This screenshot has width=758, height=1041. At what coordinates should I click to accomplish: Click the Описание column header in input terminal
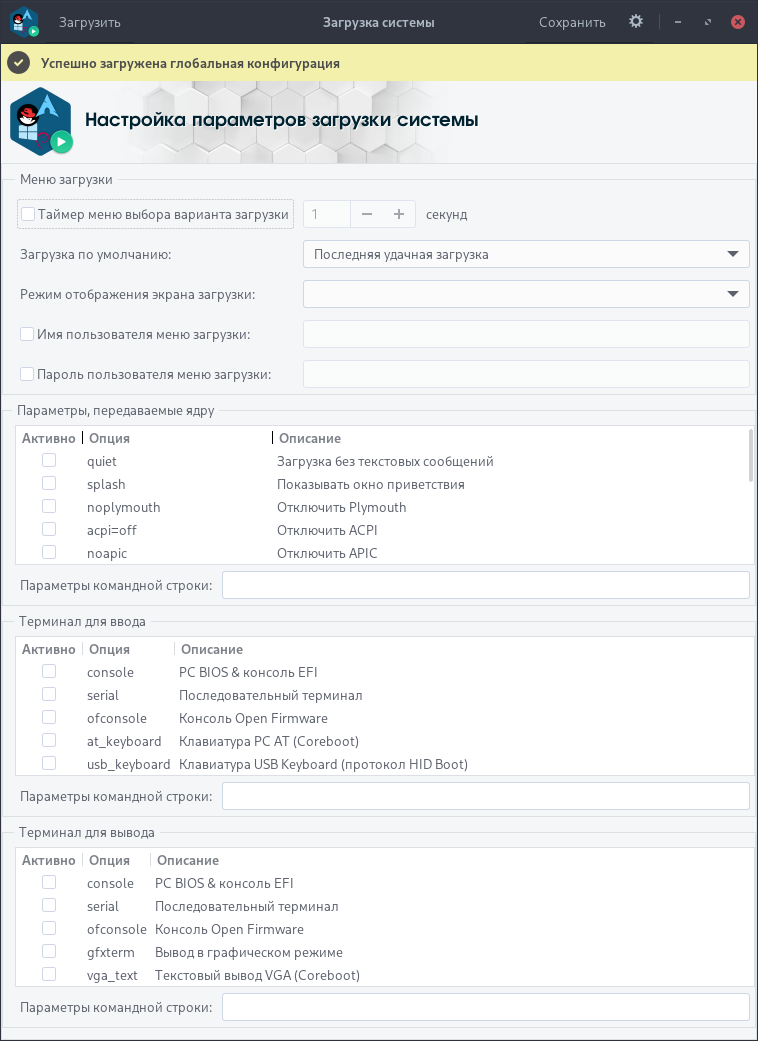pos(212,649)
